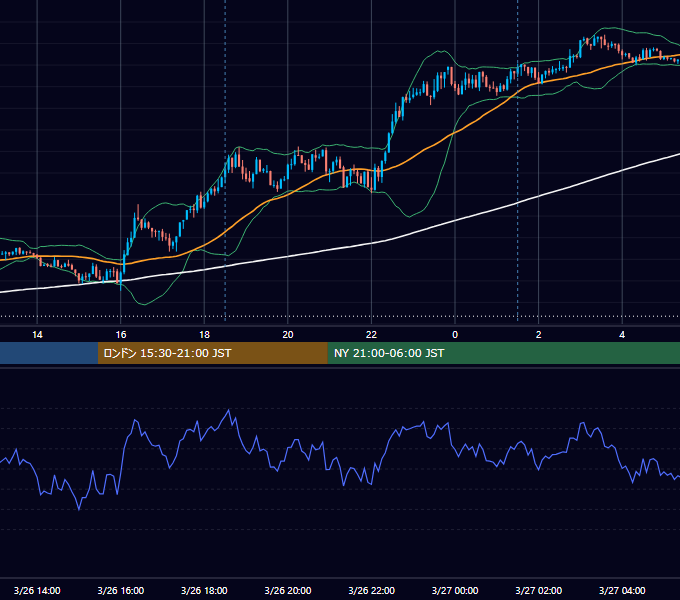The height and width of the screenshot is (600, 680).
Task: Click the 4 hour label on price chart axis
Action: click(622, 335)
